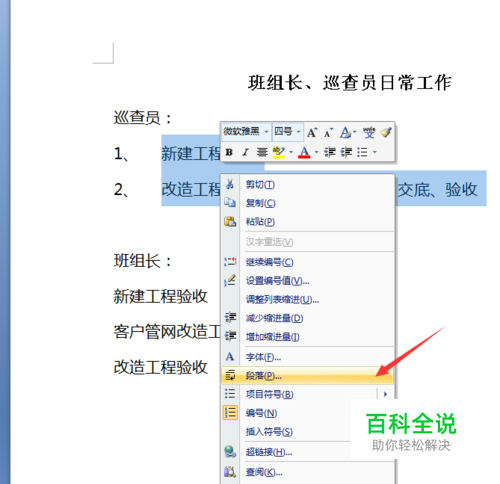This screenshot has width=500, height=484.
Task: Click the line 新建工程验收
Action: click(161, 296)
